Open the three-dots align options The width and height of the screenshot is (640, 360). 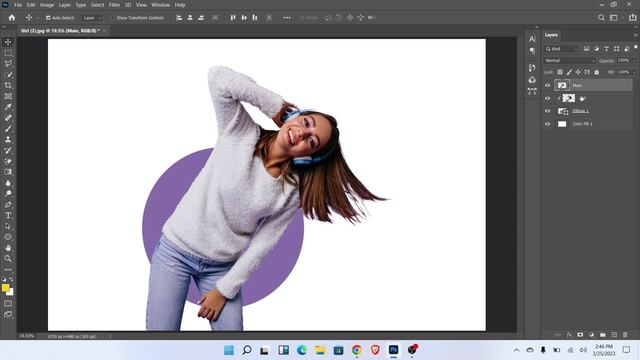click(287, 18)
